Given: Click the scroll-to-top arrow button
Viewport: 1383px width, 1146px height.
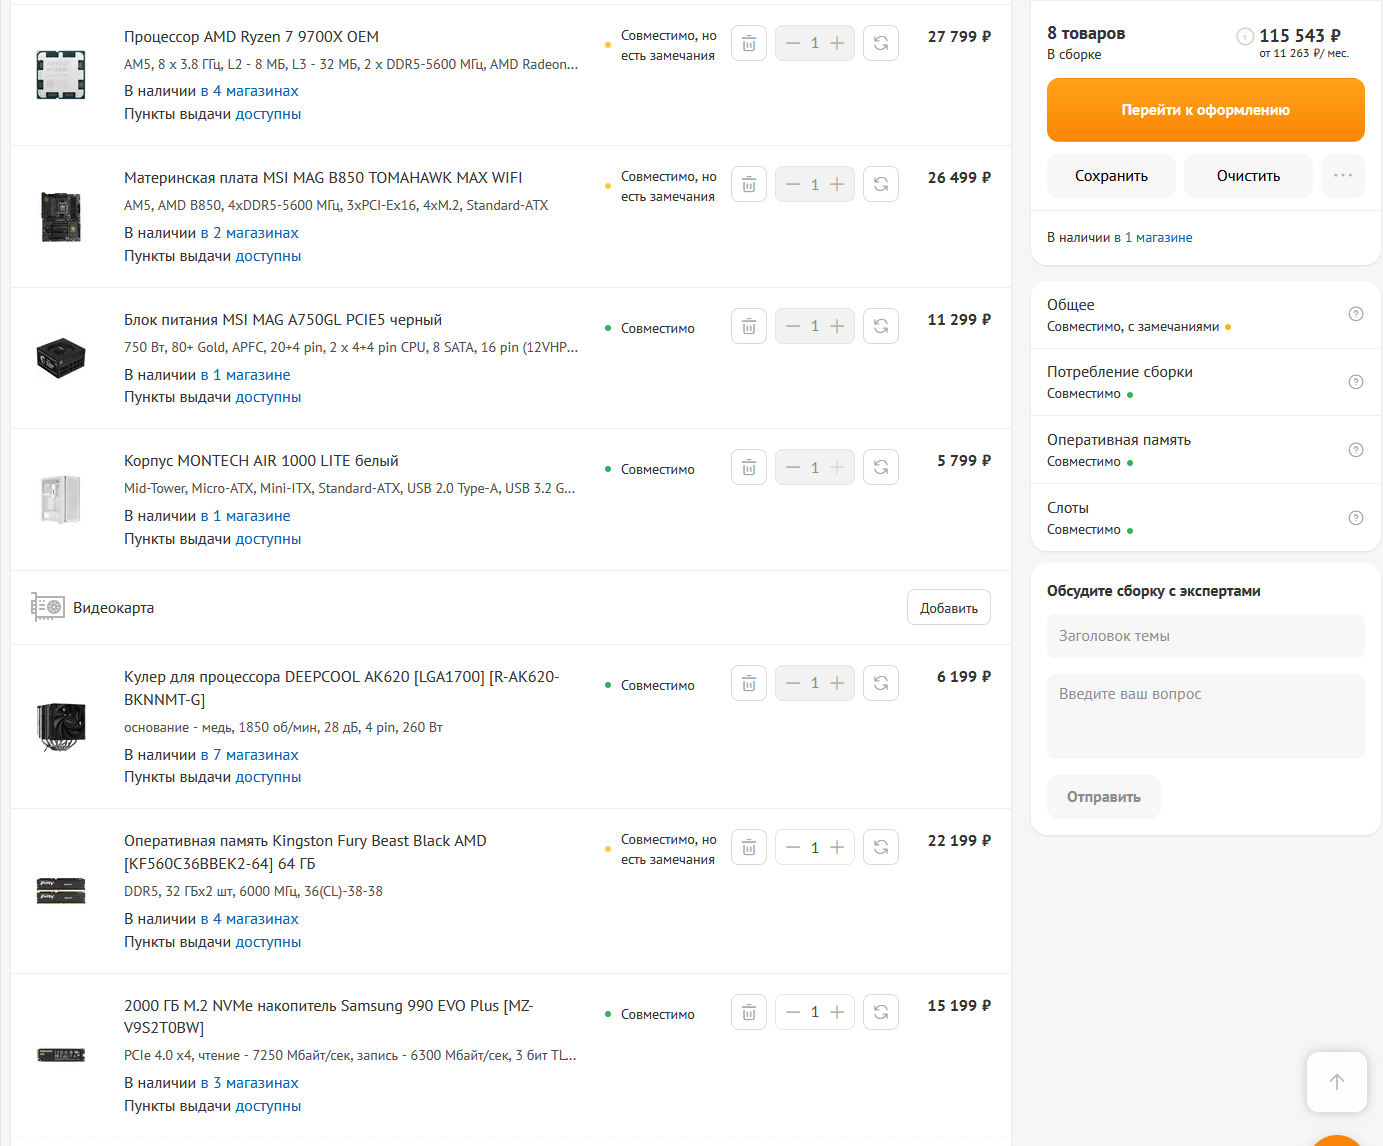Looking at the screenshot, I should tap(1336, 1081).
